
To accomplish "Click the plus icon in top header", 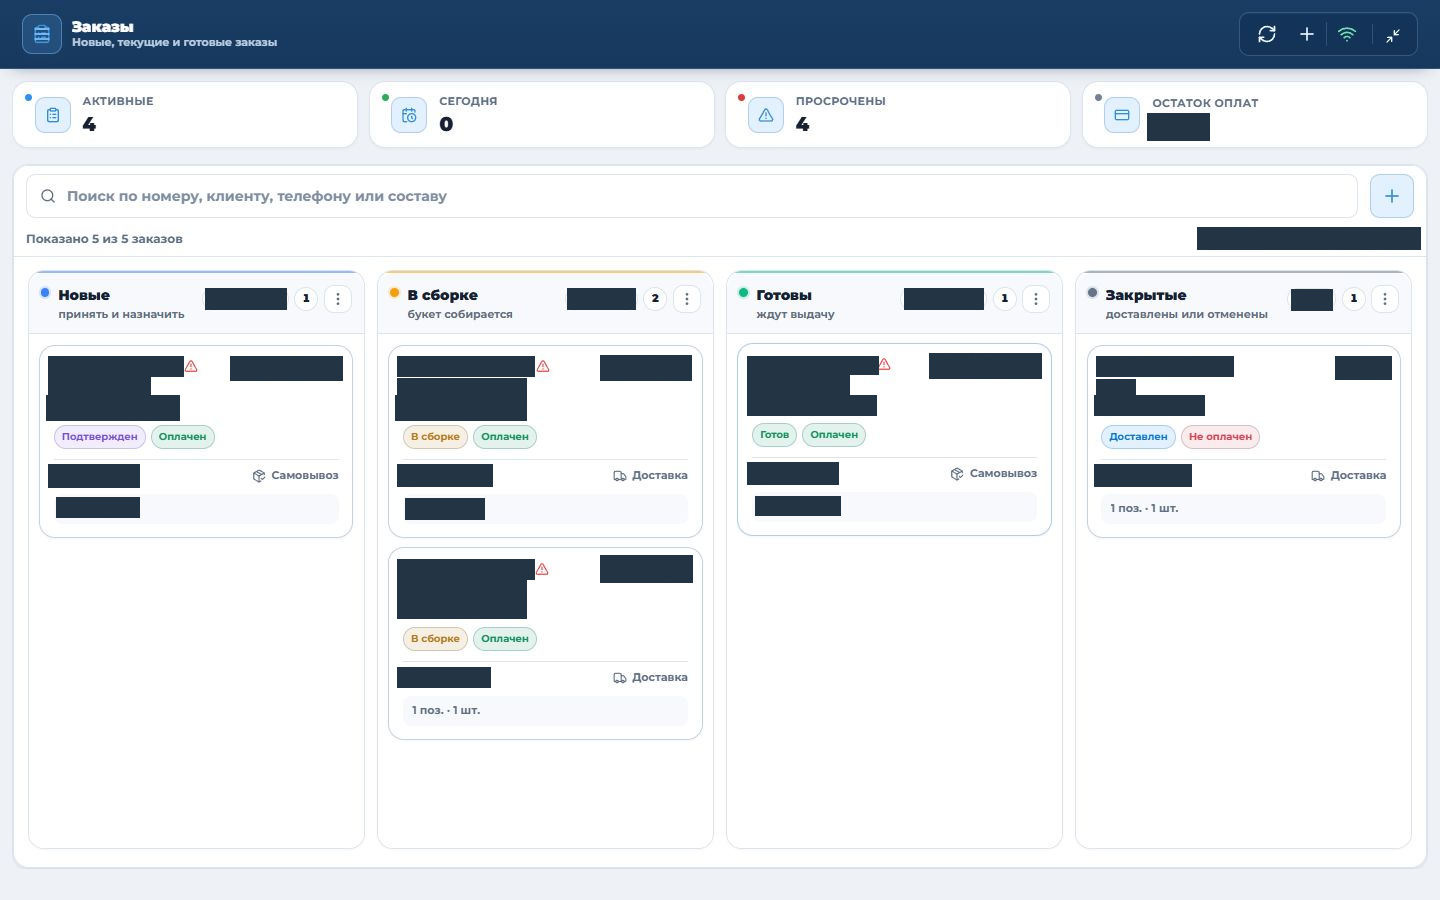I will click(1306, 34).
